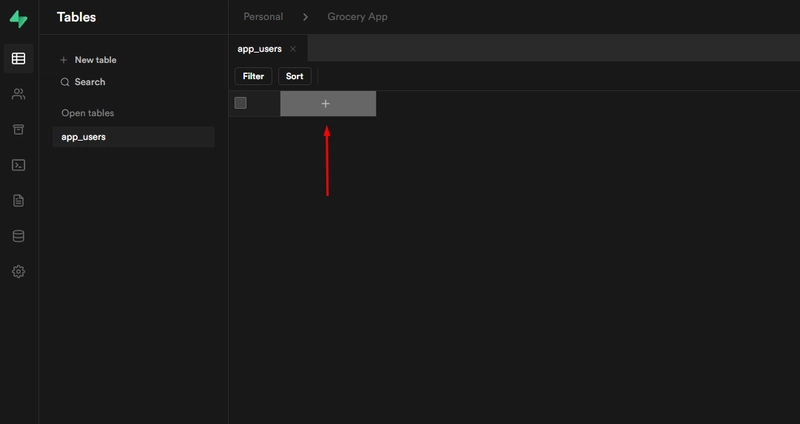Viewport: 800px width, 424px height.
Task: Close the app_users tab
Action: (x=293, y=49)
